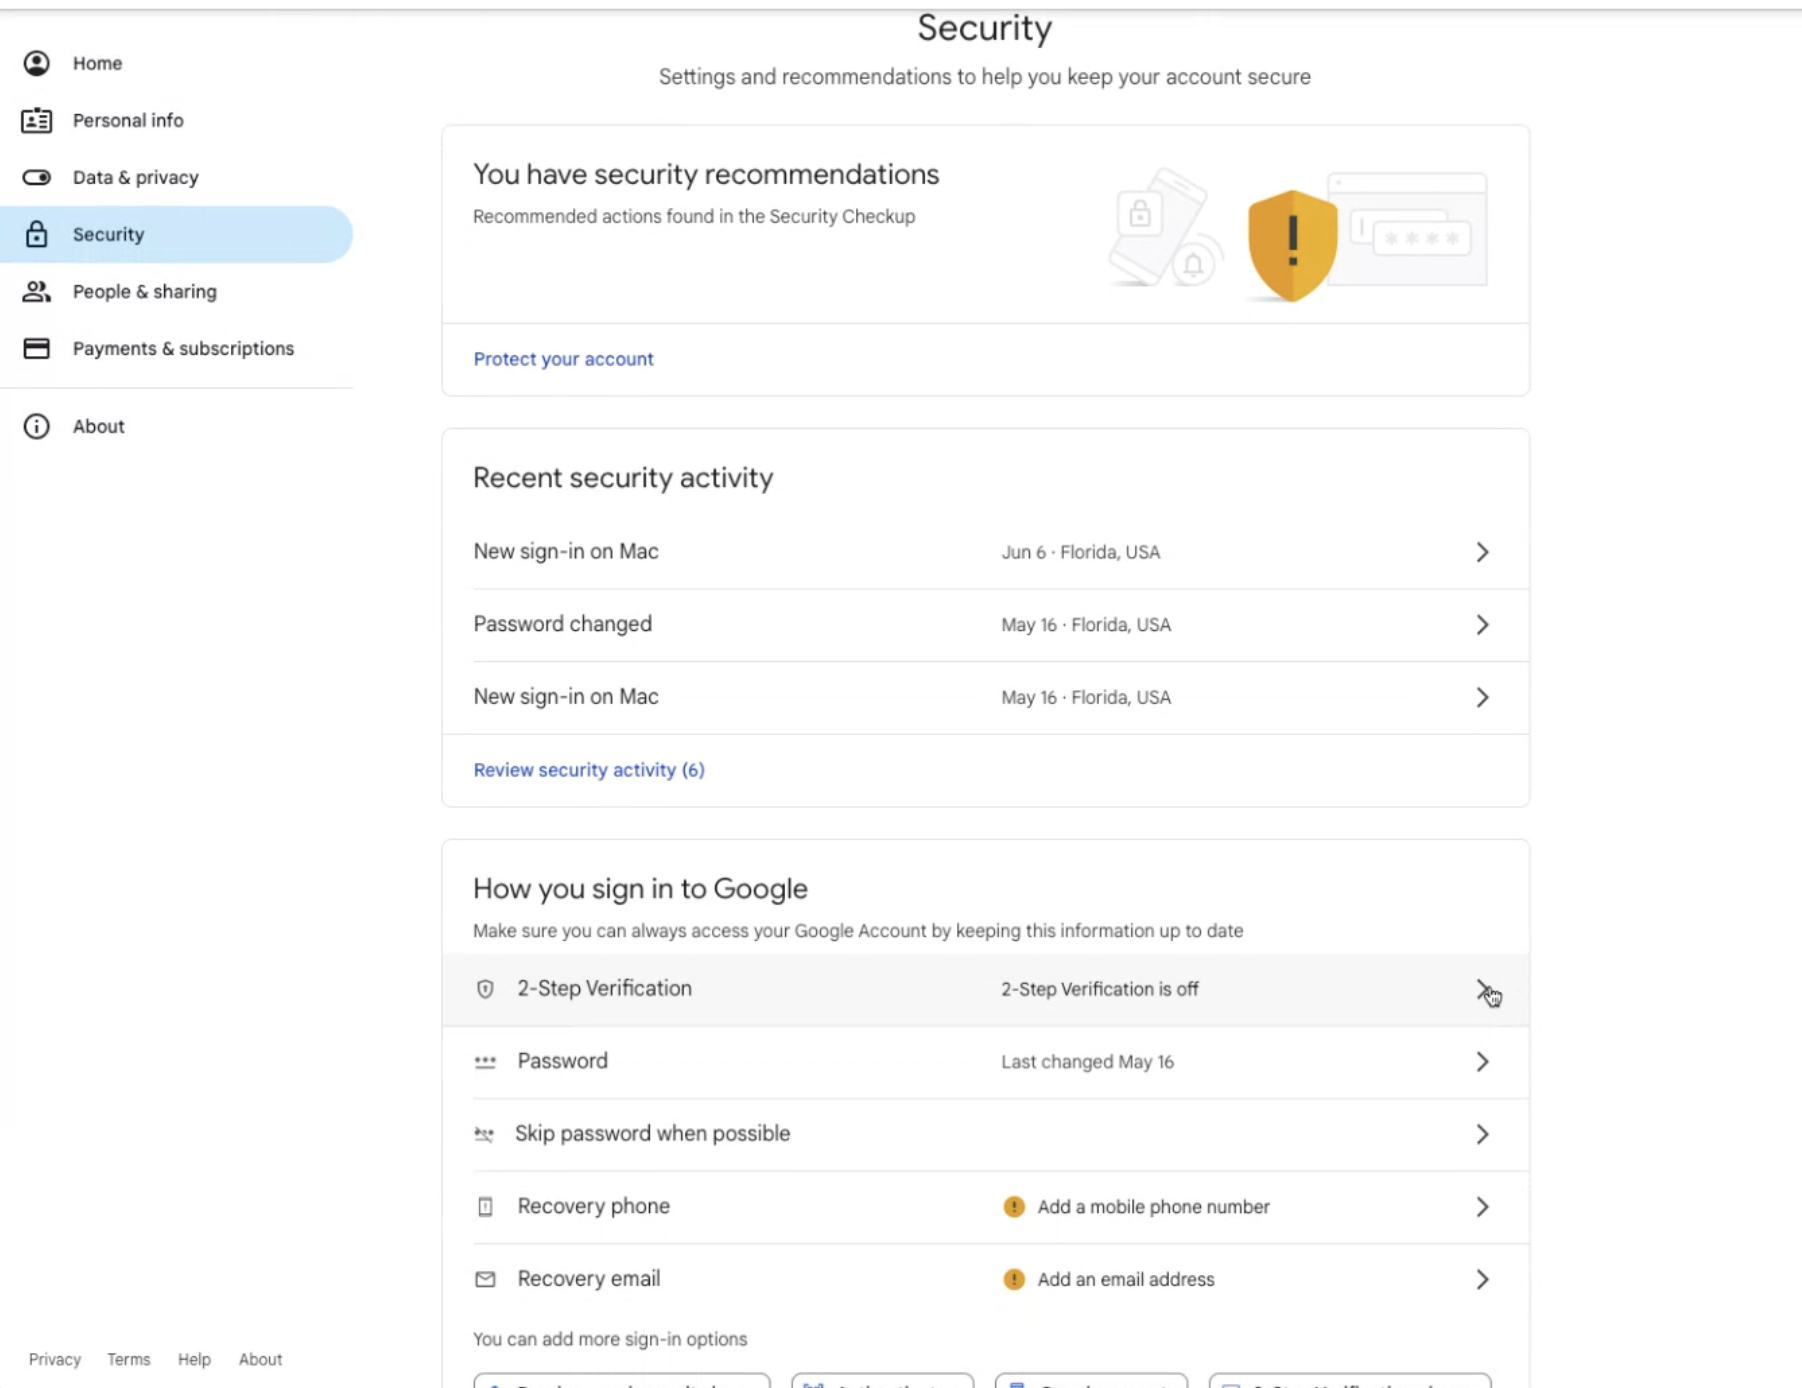Click Add an email address warning
The image size is (1802, 1388).
(x=1125, y=1279)
